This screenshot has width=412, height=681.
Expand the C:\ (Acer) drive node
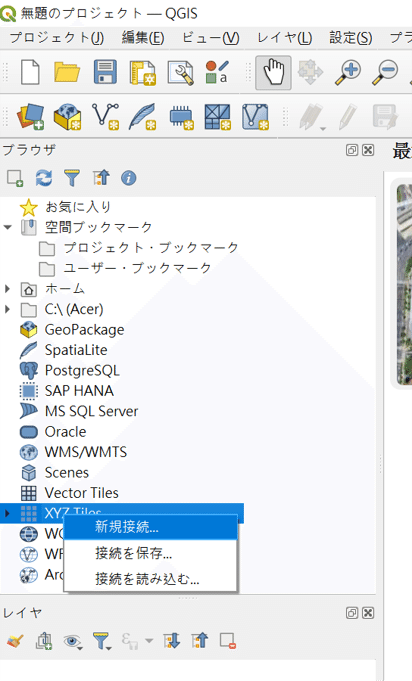coord(7,309)
